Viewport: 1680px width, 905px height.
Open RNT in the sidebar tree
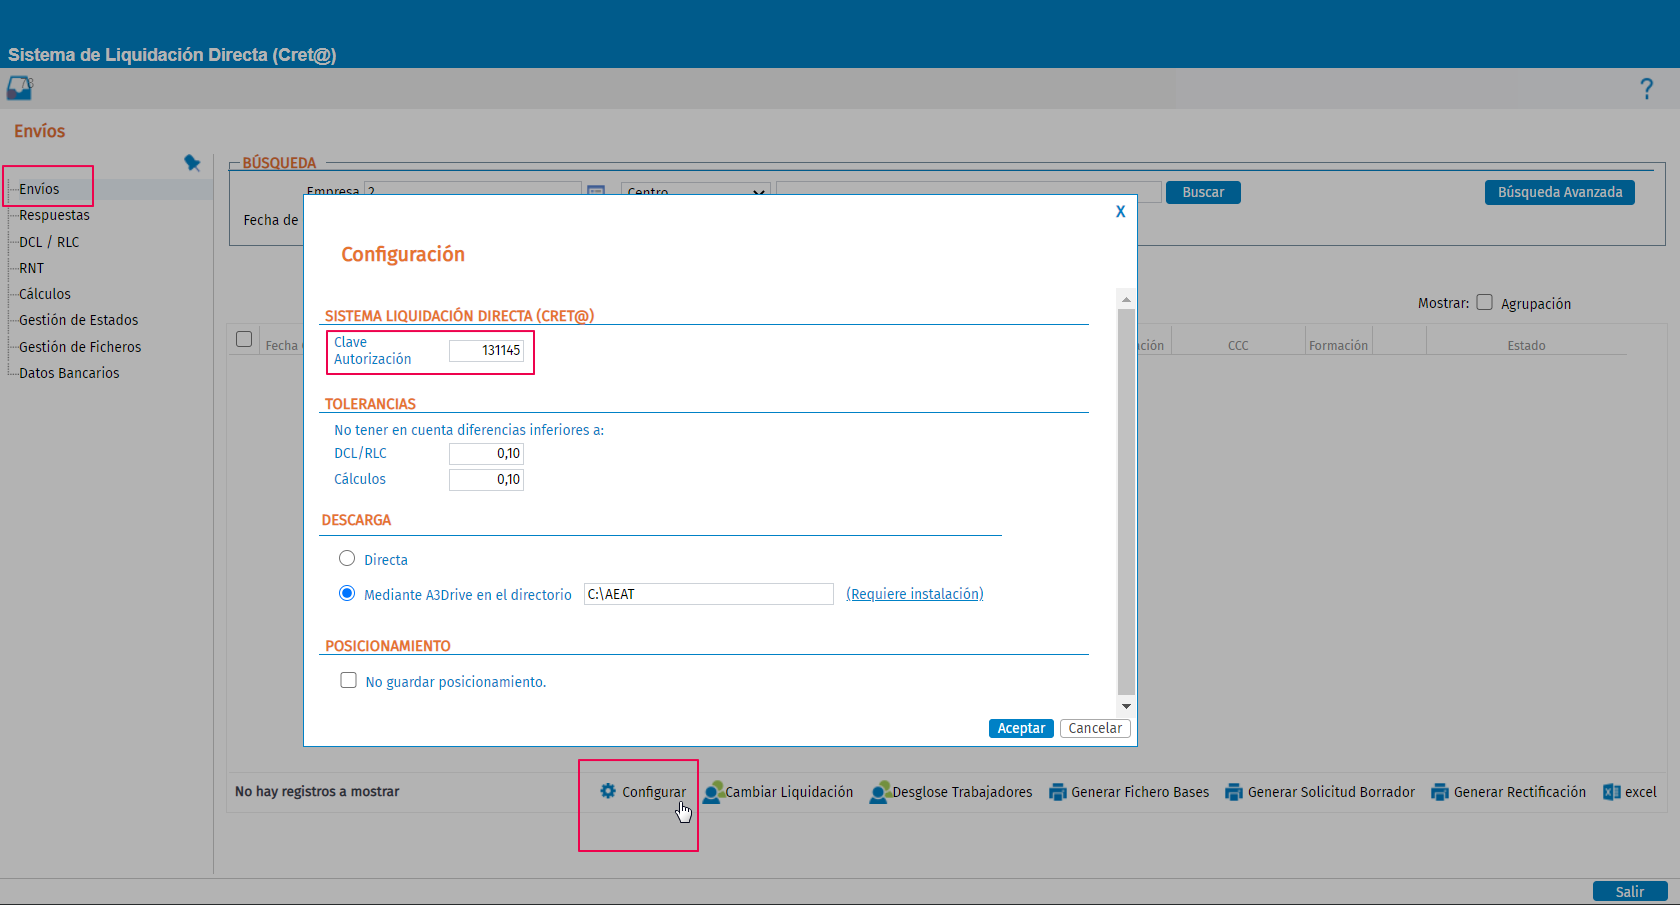[31, 268]
